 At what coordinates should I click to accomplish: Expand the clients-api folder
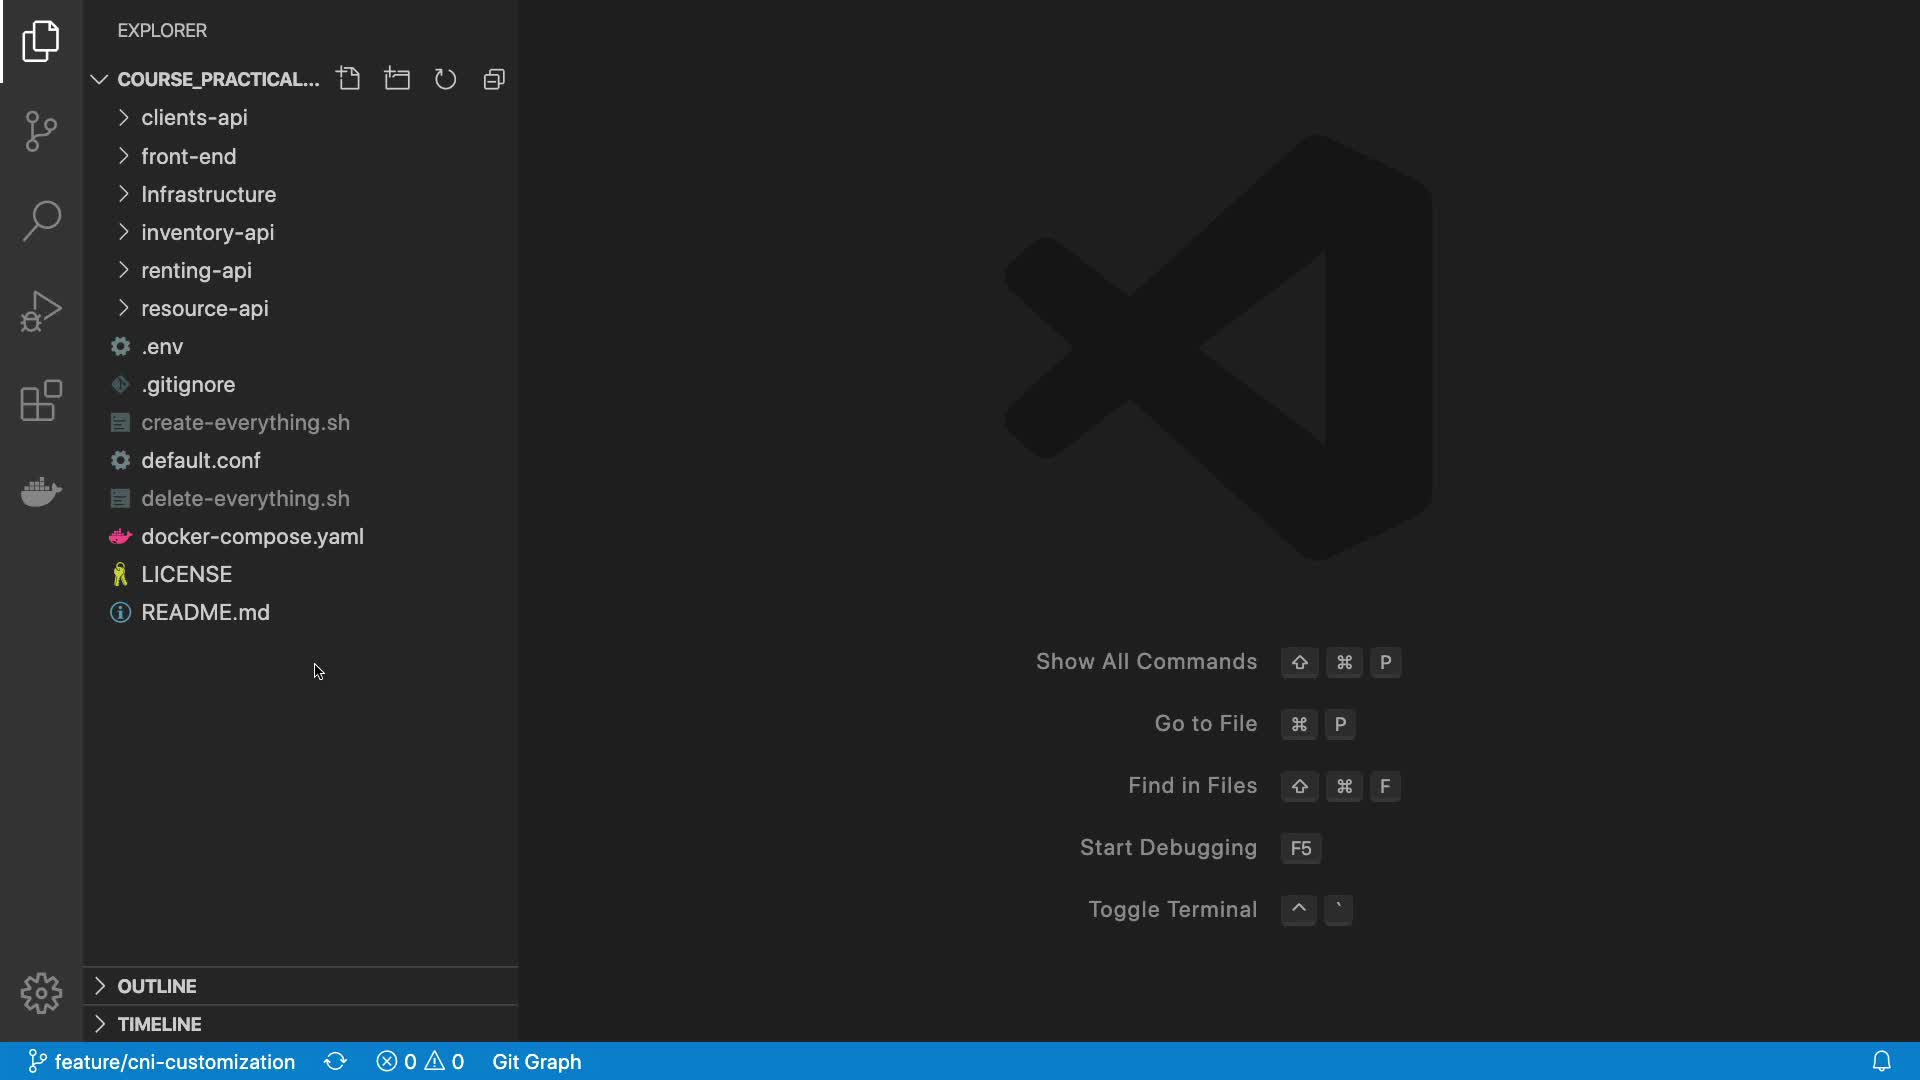(194, 118)
